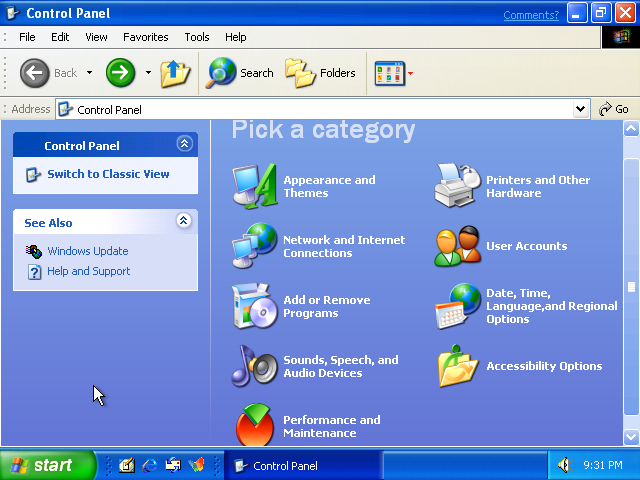Viewport: 640px width, 480px height.
Task: Launch Internet Explorer from Quick Launch
Action: coord(150,465)
